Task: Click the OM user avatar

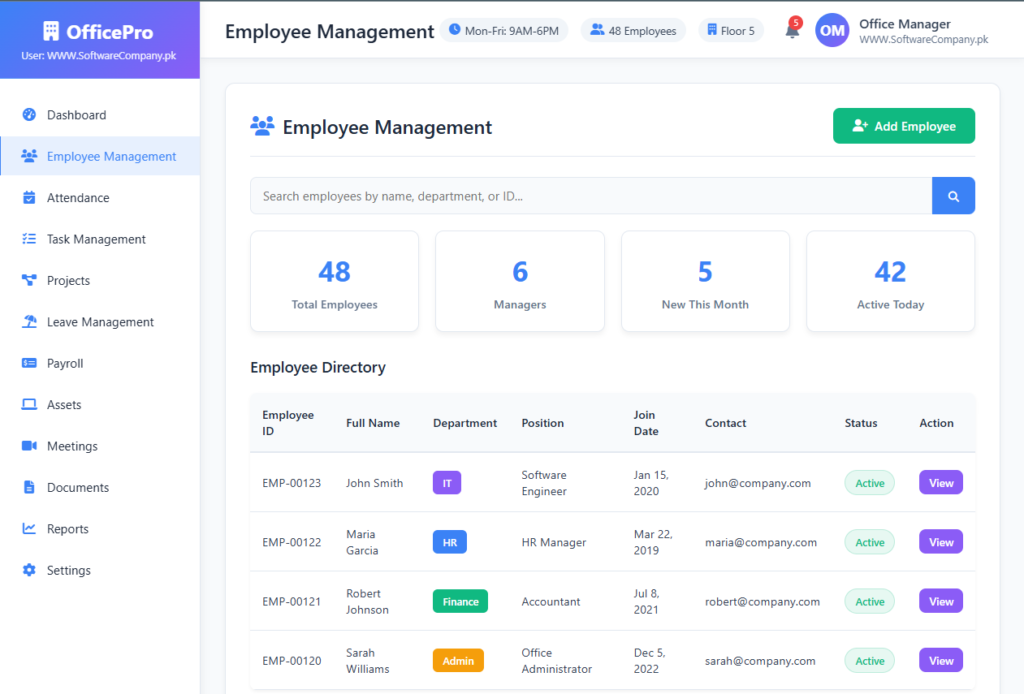Action: coord(832,31)
